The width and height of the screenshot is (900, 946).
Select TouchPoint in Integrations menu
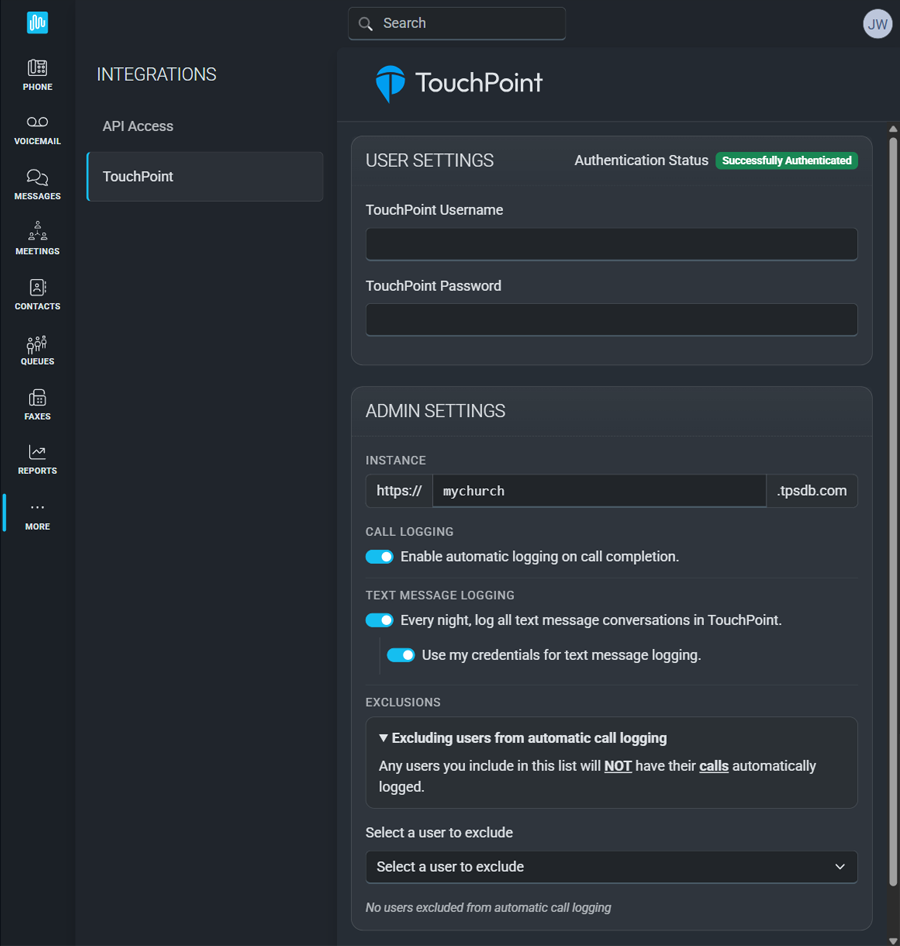pyautogui.click(x=205, y=176)
